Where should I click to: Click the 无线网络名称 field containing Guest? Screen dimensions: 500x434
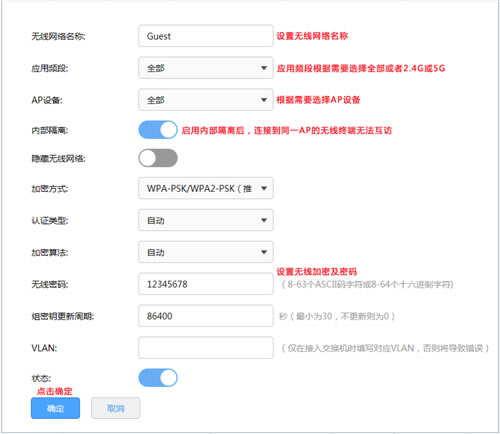(x=206, y=36)
